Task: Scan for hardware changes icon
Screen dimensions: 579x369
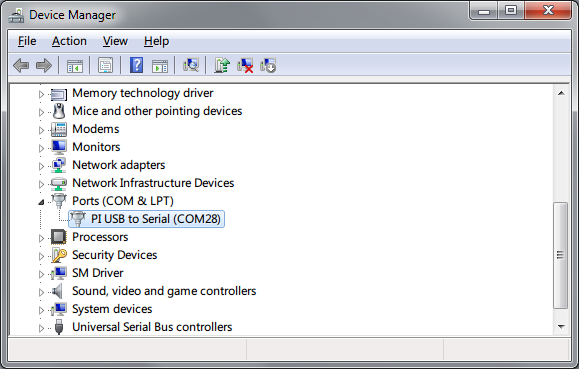Action: tap(191, 66)
